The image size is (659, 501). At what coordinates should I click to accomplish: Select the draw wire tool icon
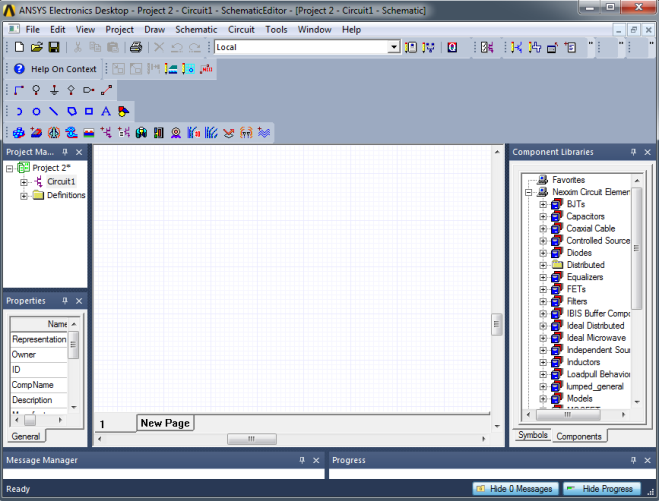click(19, 90)
